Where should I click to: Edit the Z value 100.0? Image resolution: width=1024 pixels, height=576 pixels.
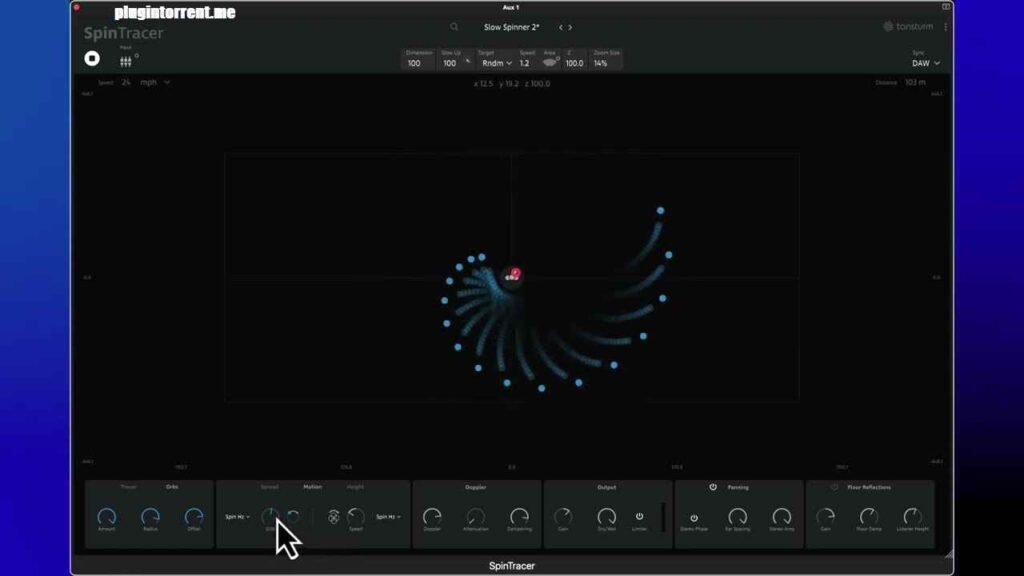(x=574, y=63)
